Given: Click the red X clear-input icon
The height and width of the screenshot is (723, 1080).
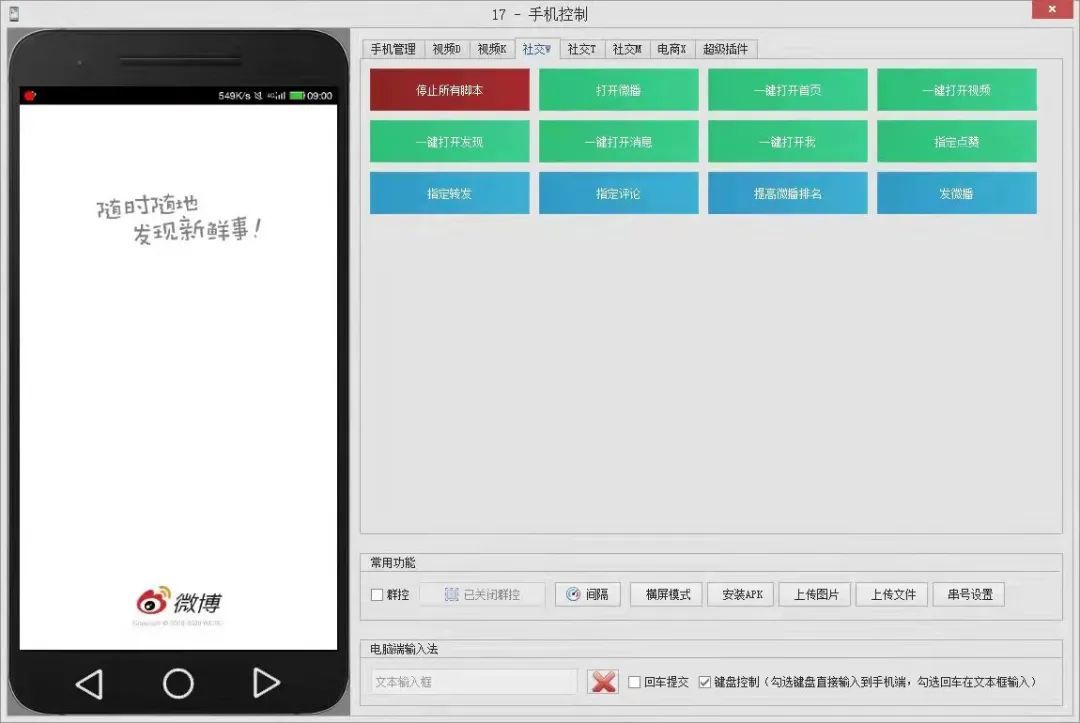Looking at the screenshot, I should (603, 682).
